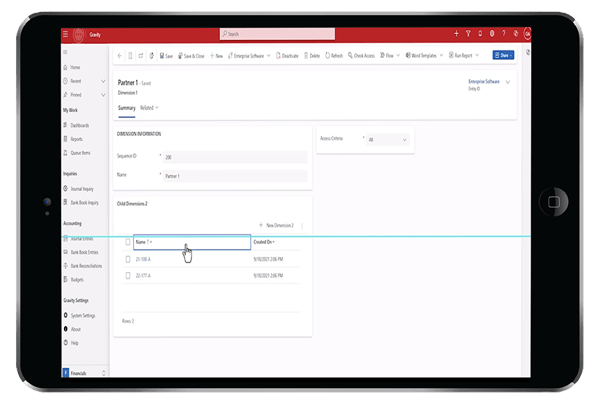
Task: Go back using the left arrow
Action: click(119, 56)
